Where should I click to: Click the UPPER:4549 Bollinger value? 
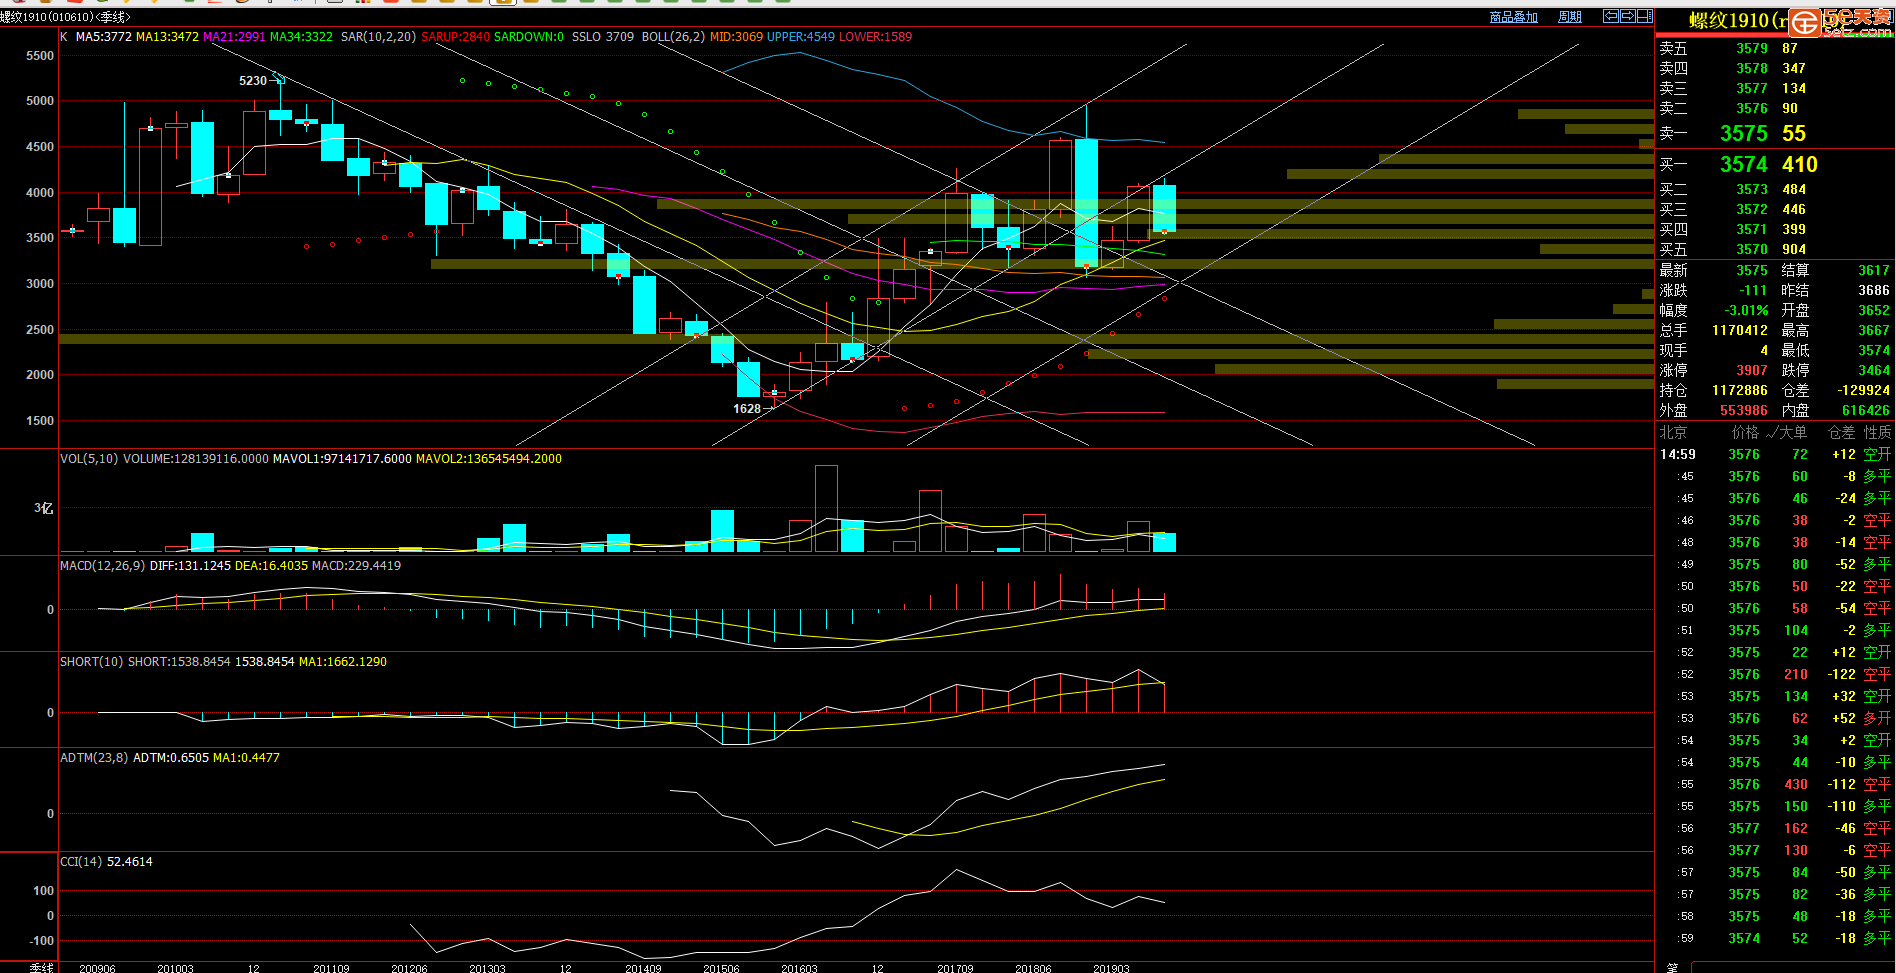pos(800,37)
